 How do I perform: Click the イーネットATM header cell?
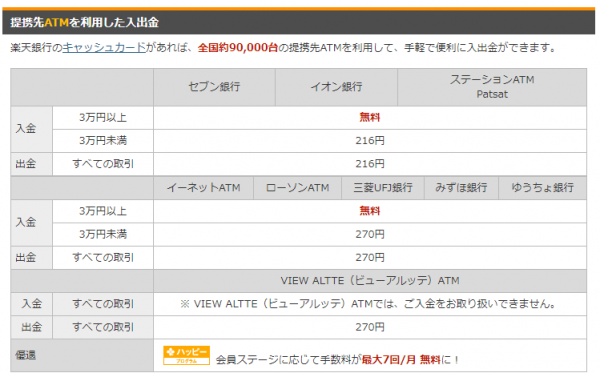(204, 188)
